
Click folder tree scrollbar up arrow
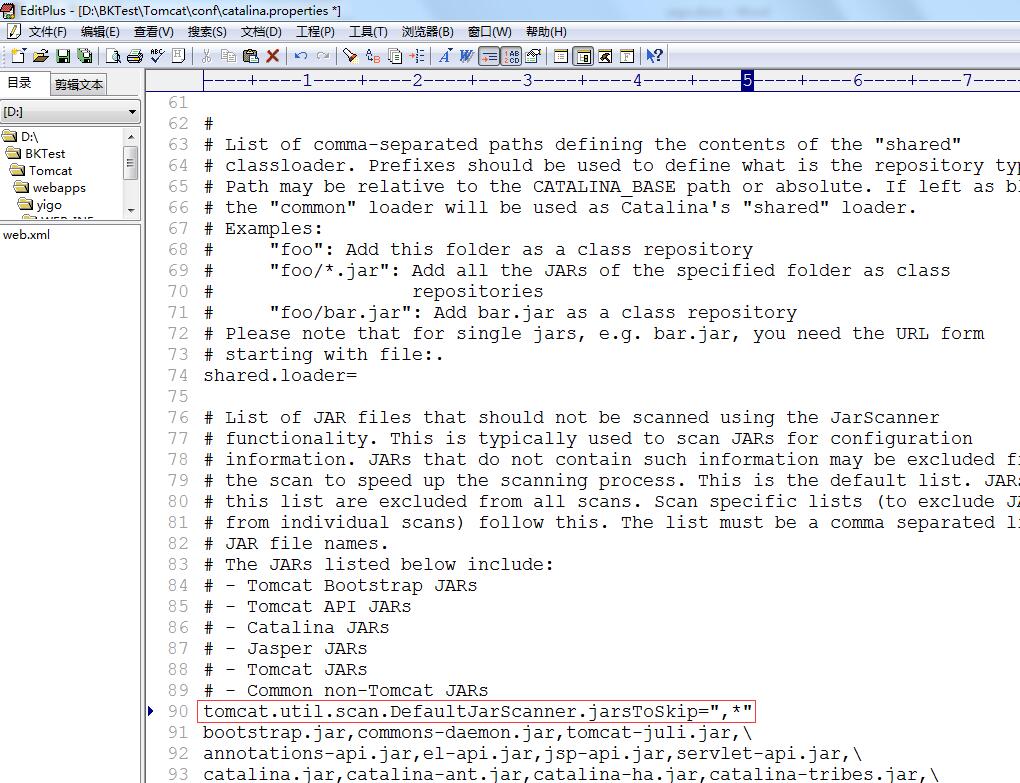click(x=131, y=137)
